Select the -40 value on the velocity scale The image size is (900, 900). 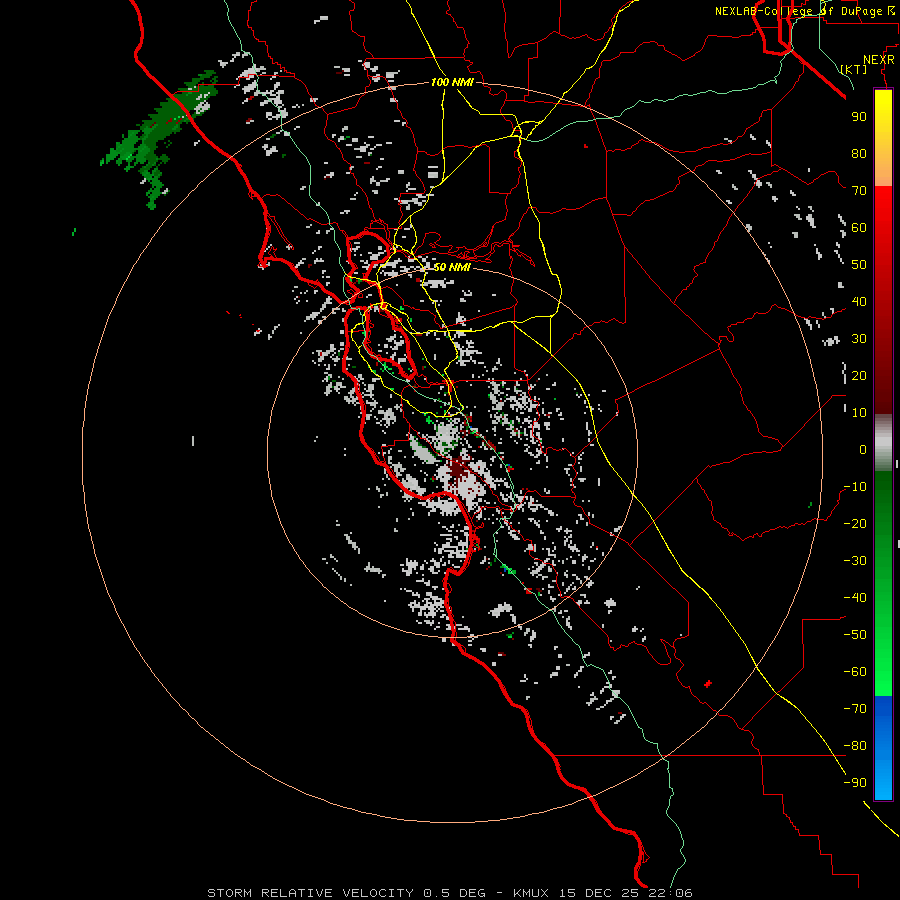pos(855,598)
